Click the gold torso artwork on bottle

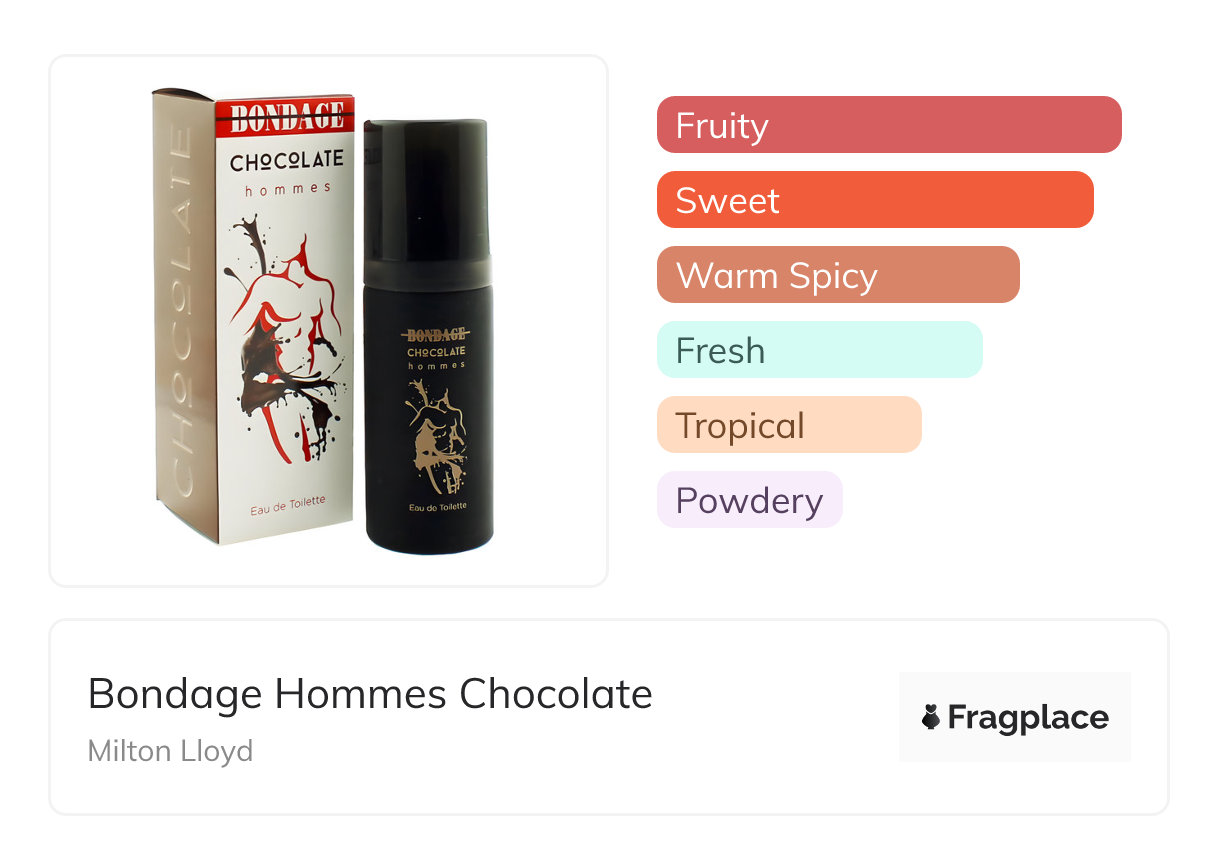pyautogui.click(x=434, y=440)
